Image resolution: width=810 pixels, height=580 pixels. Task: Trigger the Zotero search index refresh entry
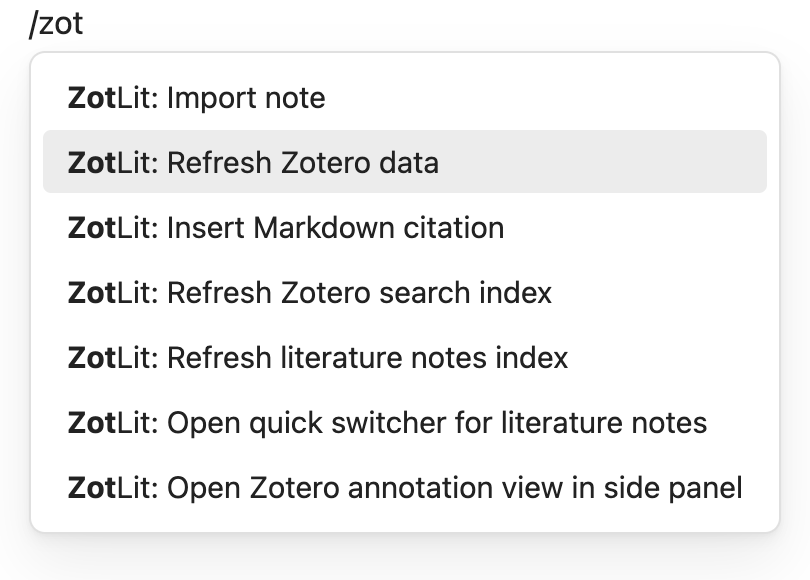click(x=404, y=292)
